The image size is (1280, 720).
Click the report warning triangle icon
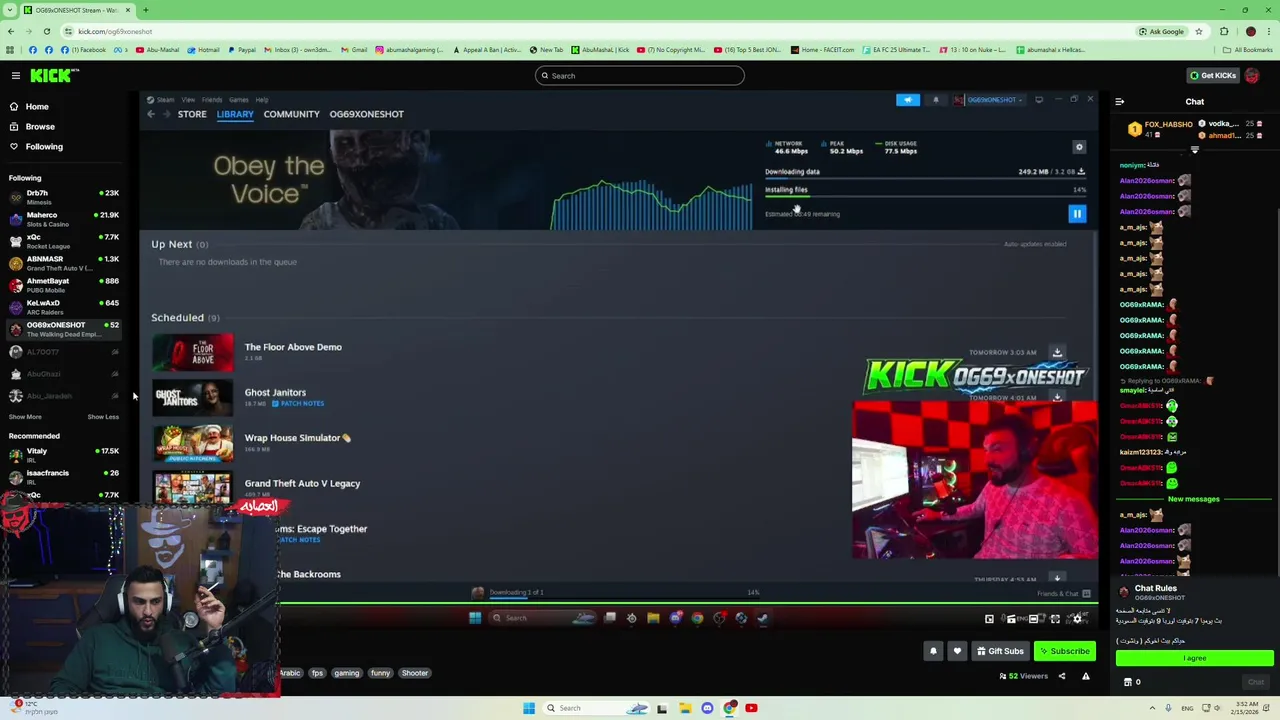pos(1086,677)
